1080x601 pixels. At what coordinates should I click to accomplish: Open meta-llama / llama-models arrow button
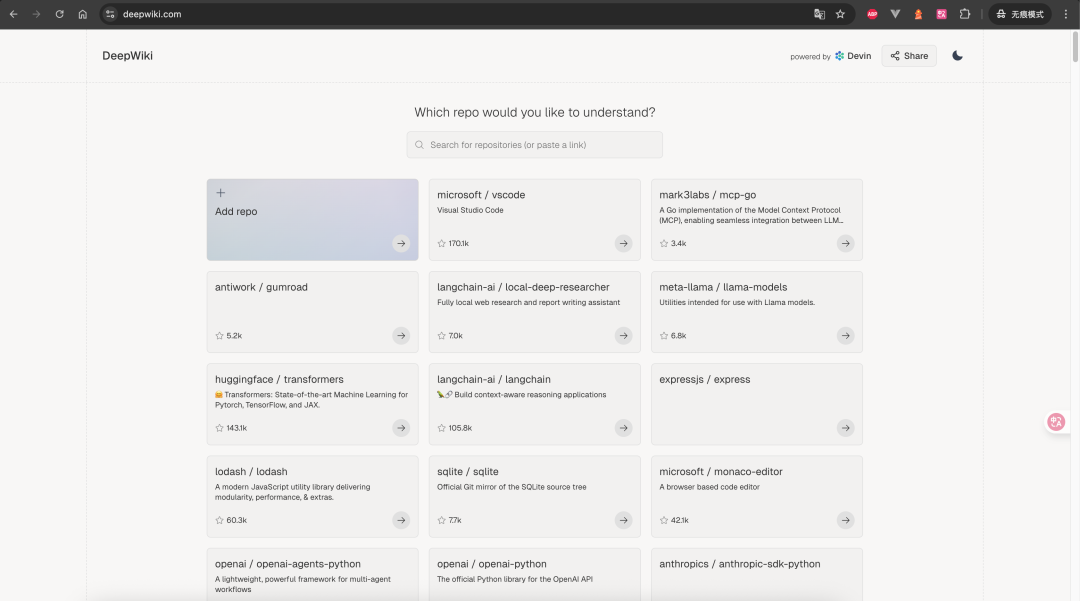pos(845,335)
